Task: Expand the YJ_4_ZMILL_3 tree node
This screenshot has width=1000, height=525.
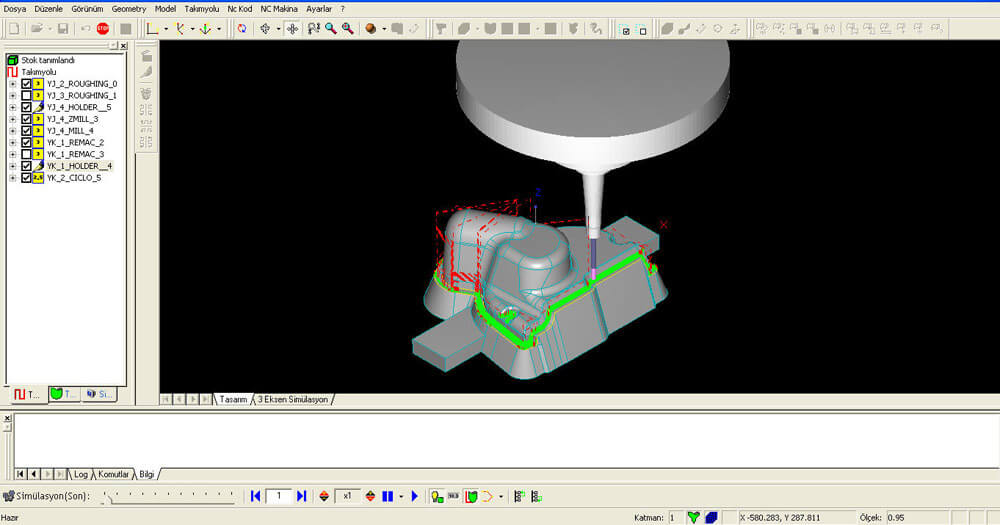Action: (12, 119)
